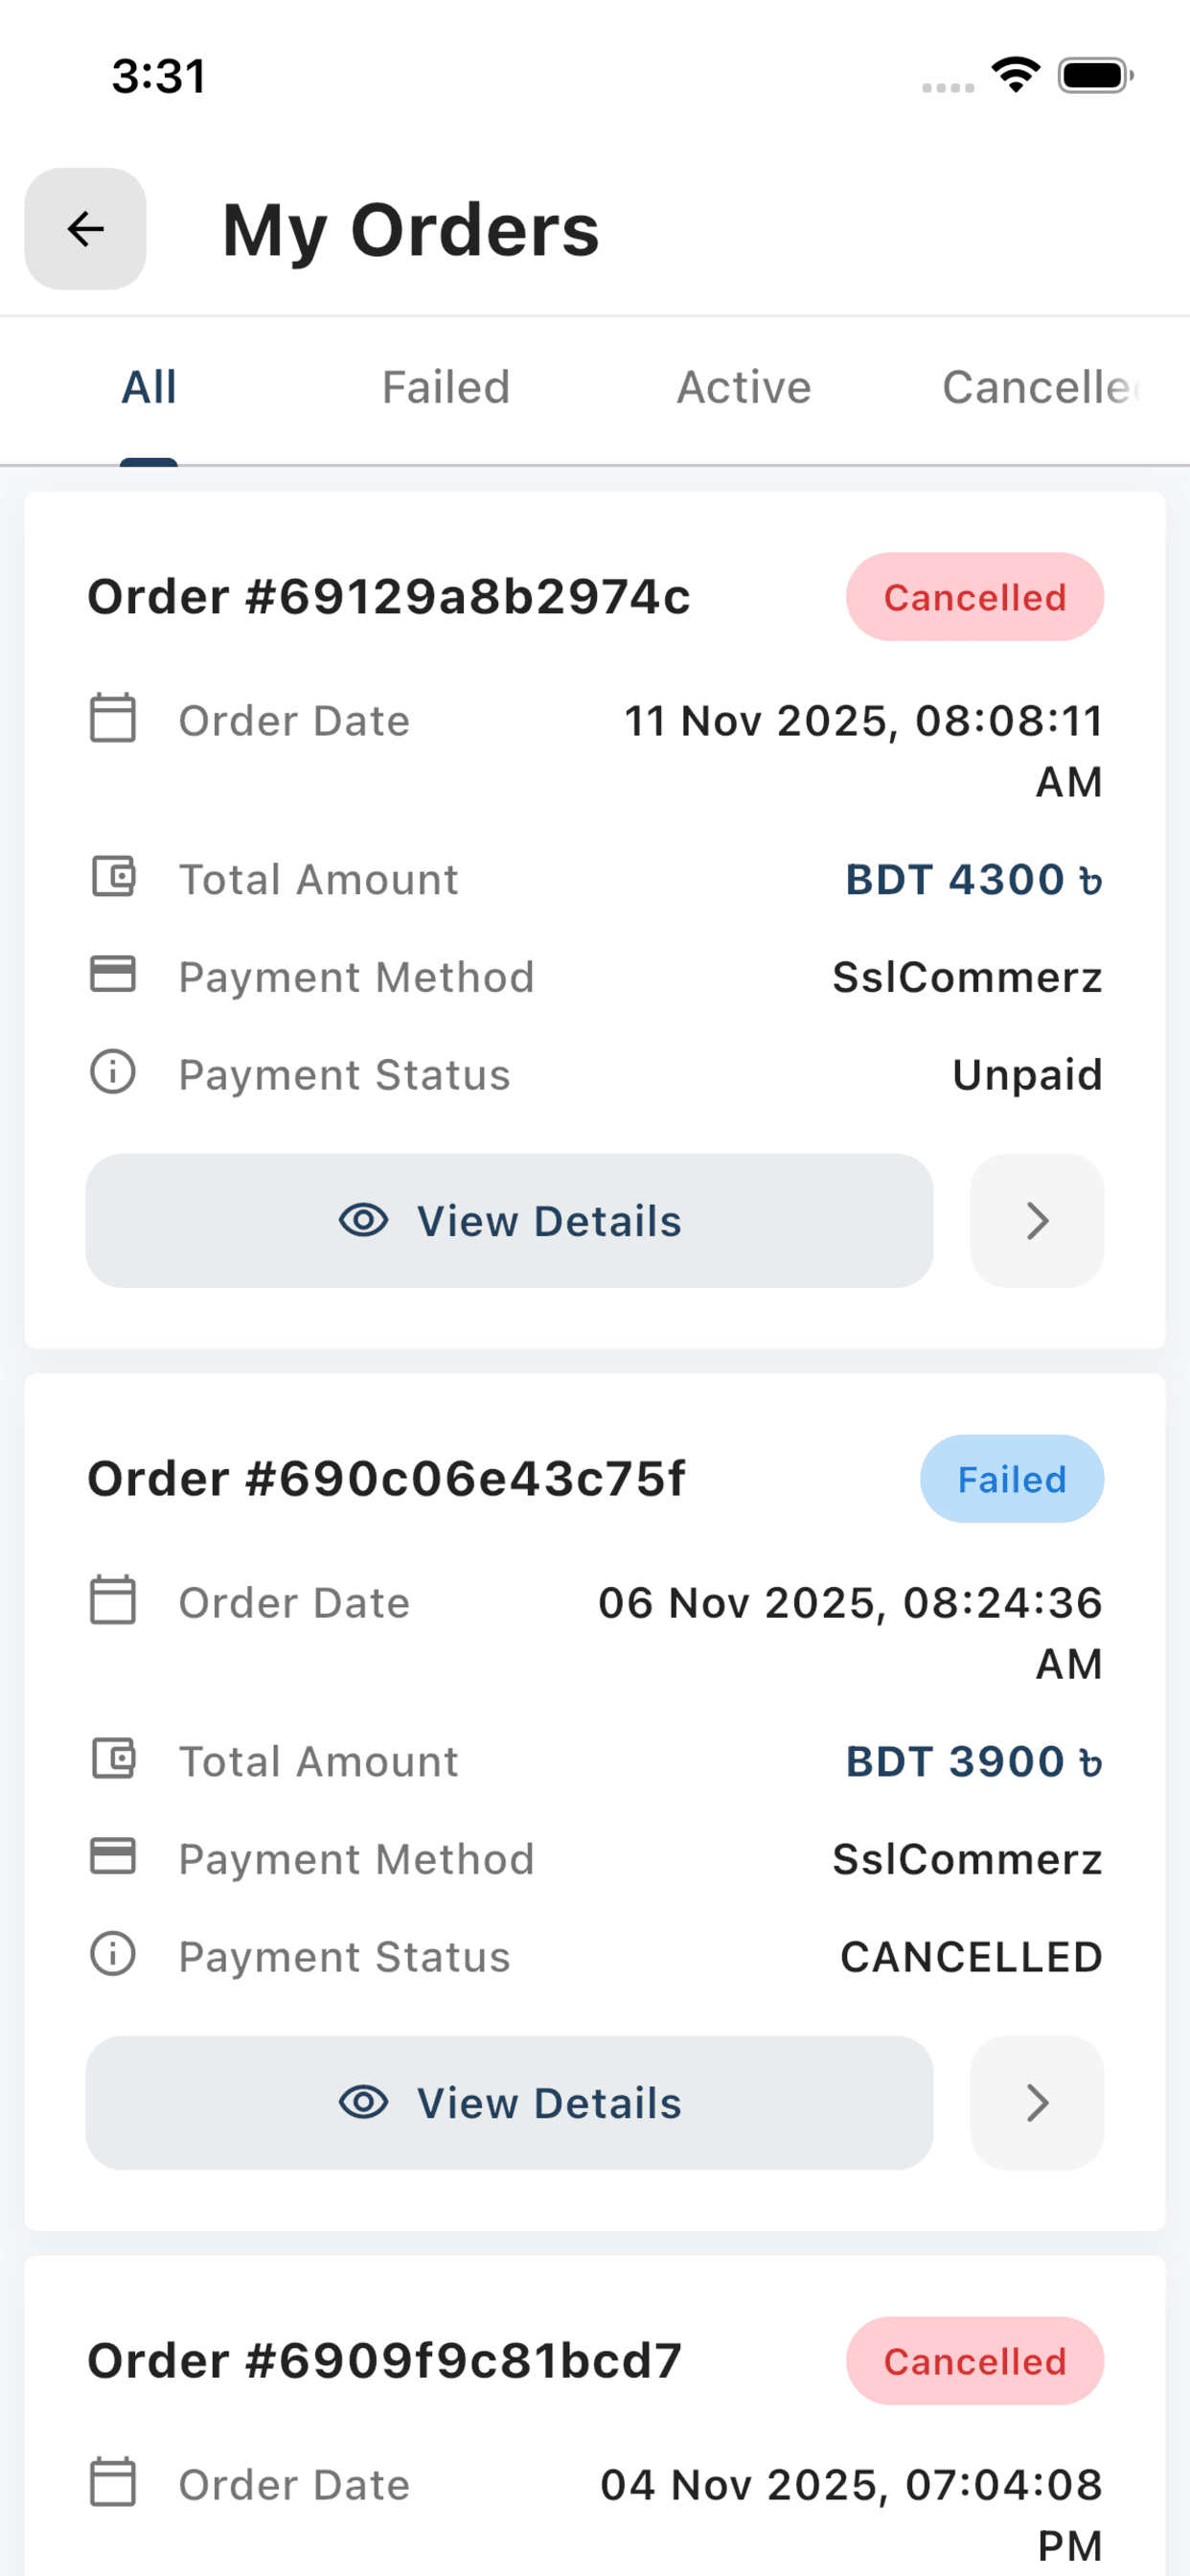Click credit card icon in first order

coord(113,974)
